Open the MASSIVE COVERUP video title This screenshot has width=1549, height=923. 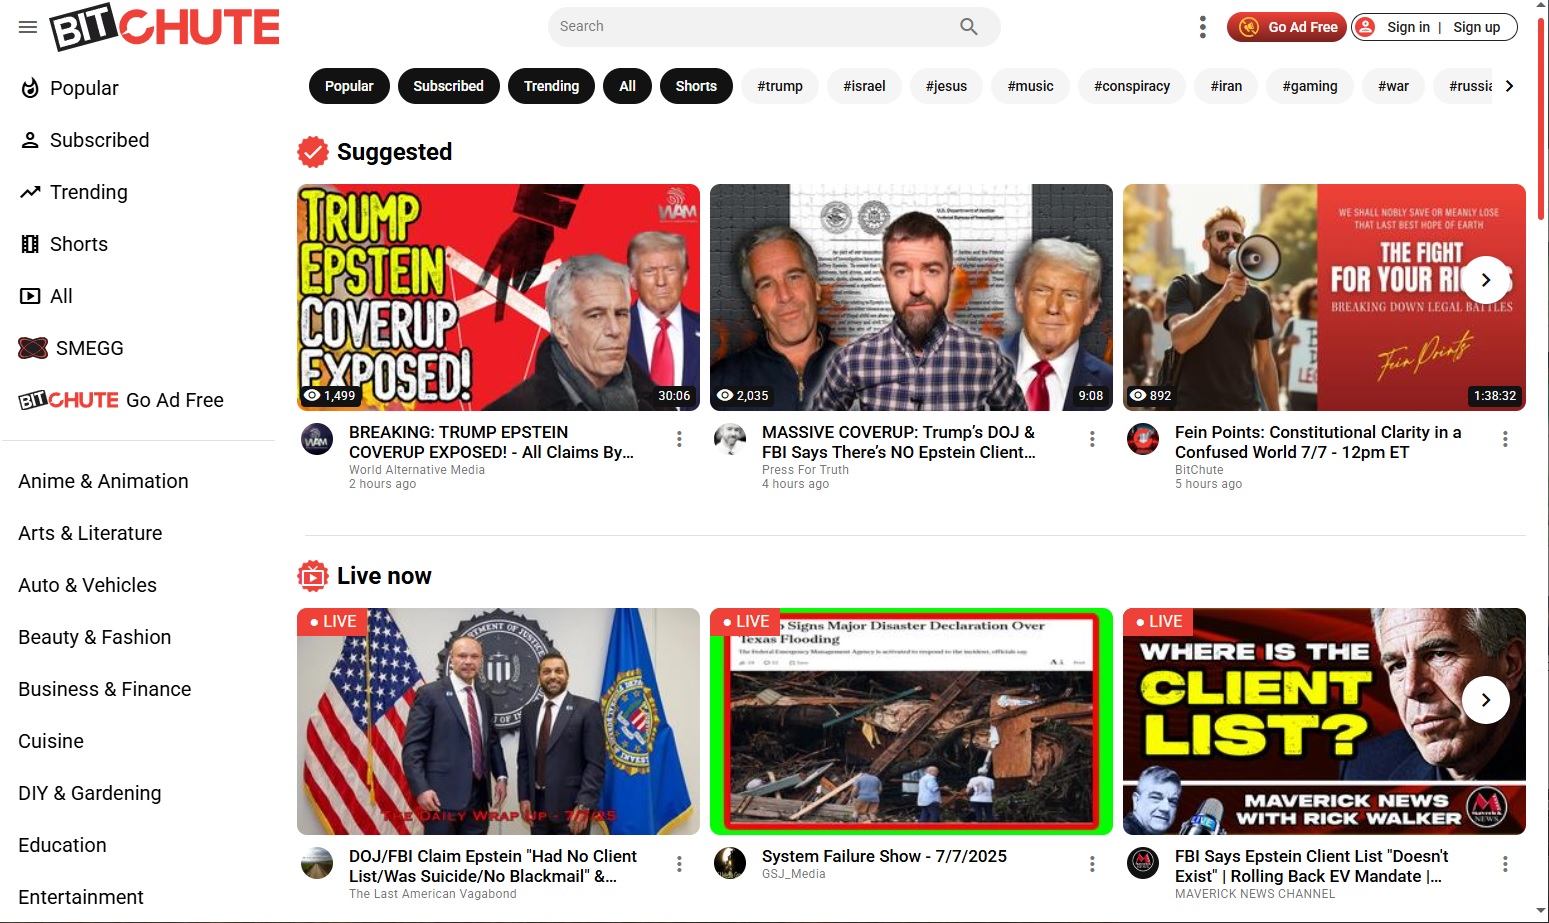click(x=898, y=442)
